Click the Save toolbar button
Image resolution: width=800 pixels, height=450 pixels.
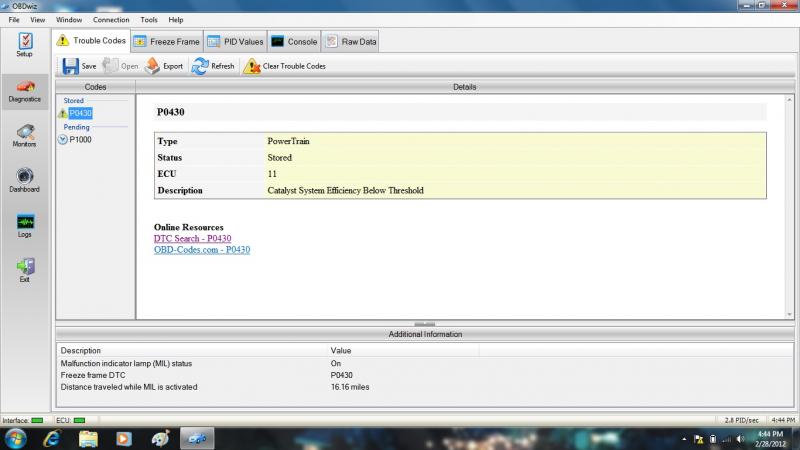[x=79, y=66]
